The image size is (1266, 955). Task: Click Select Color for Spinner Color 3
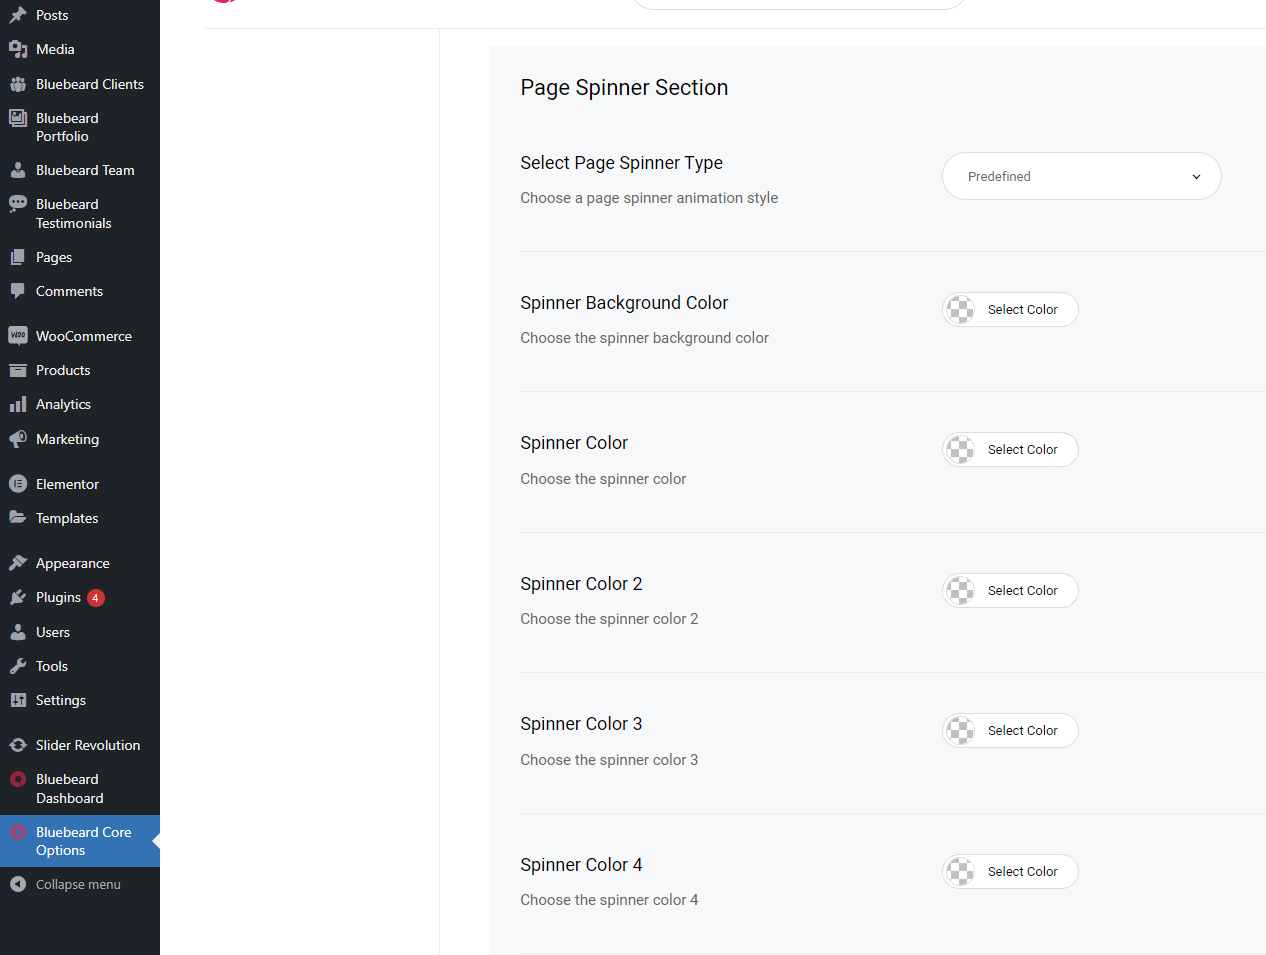point(1010,731)
